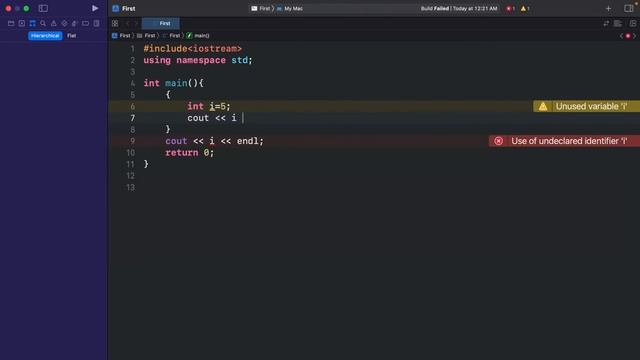Click the 'int i=5;' statement
The width and height of the screenshot is (640, 360).
point(209,107)
